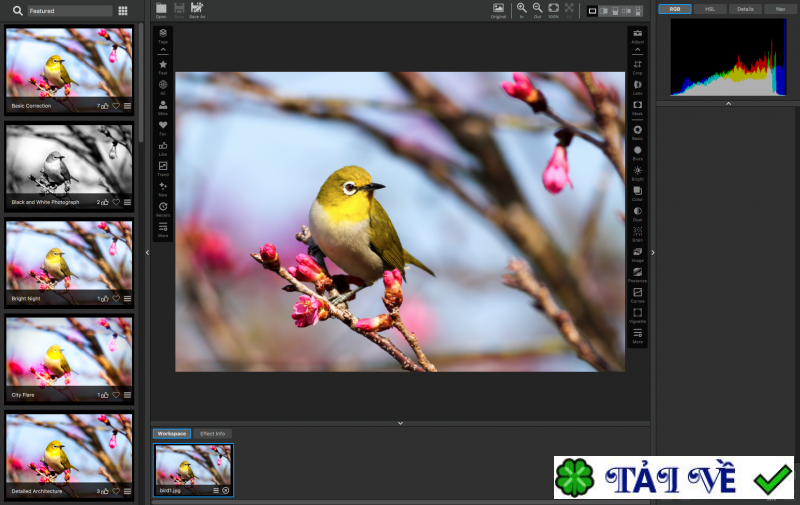Open the Adjust tools panel
Screen dimensions: 800x505
tap(637, 34)
